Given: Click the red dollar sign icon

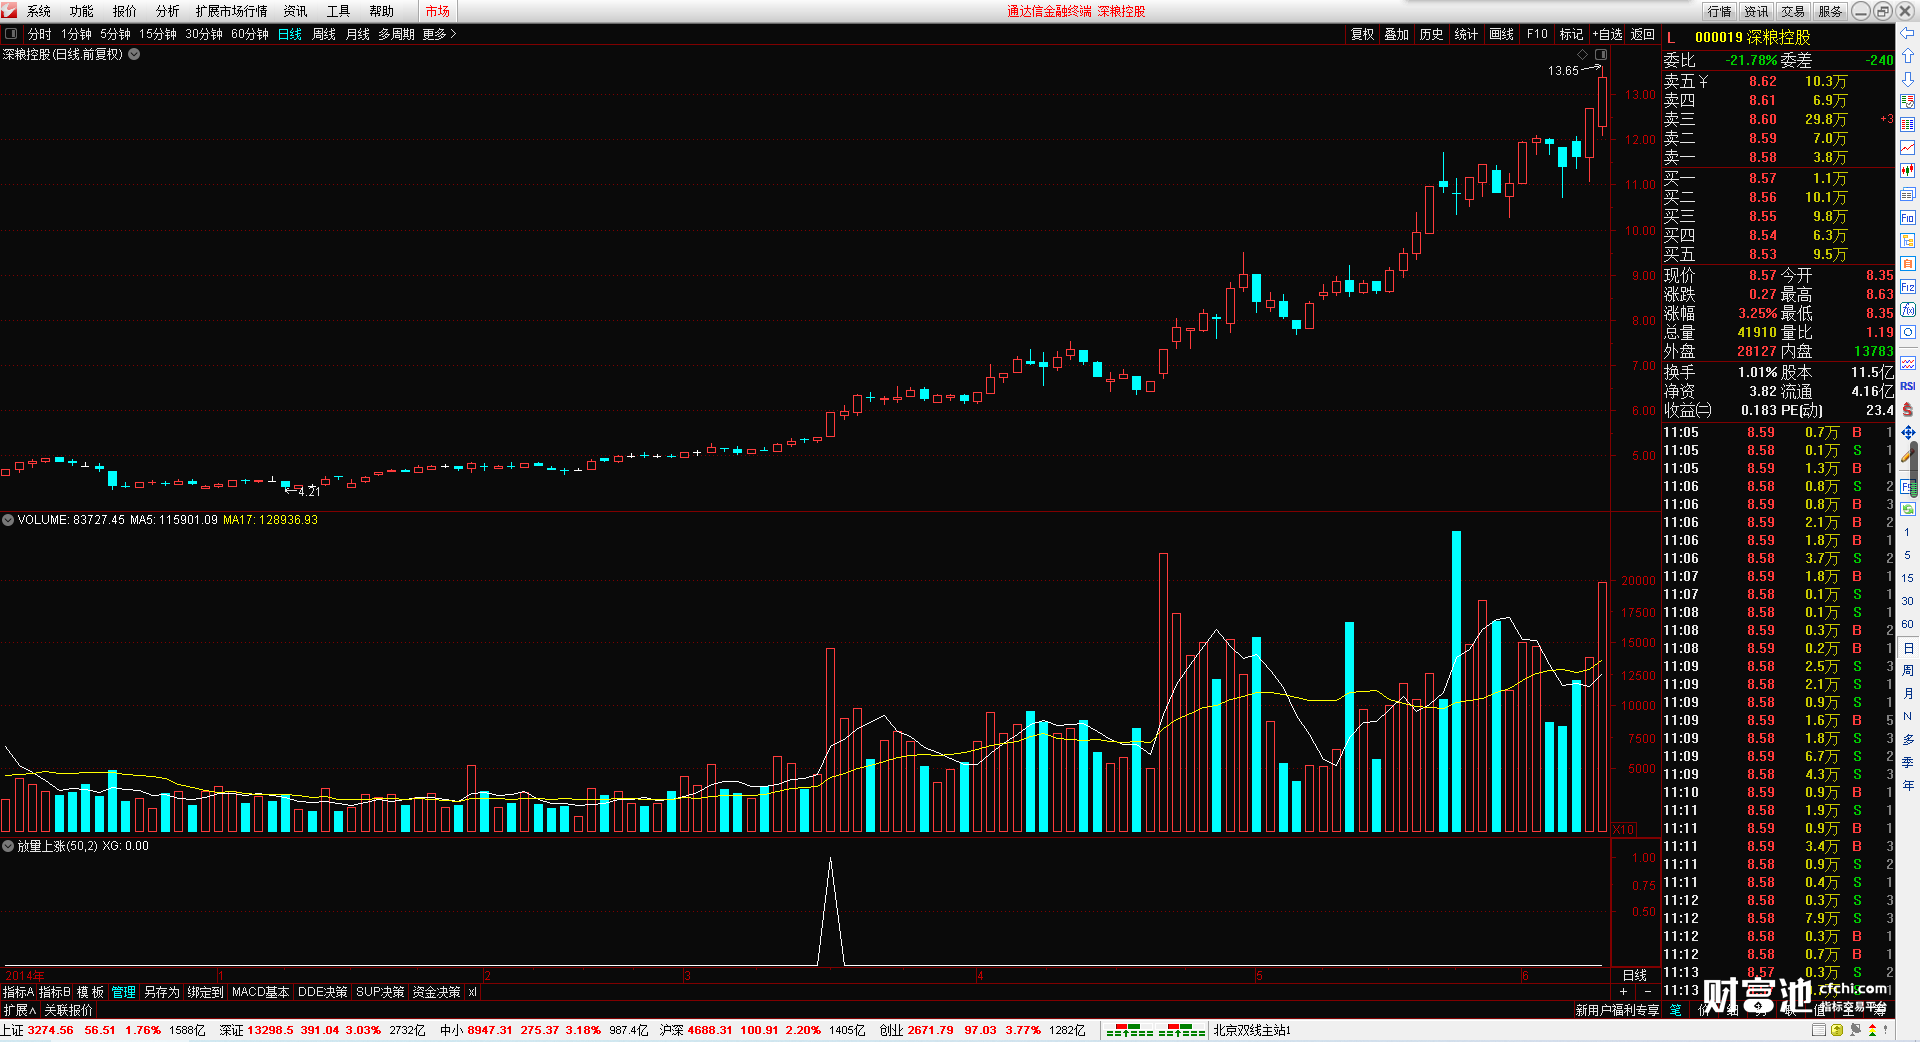Looking at the screenshot, I should pos(1907,409).
